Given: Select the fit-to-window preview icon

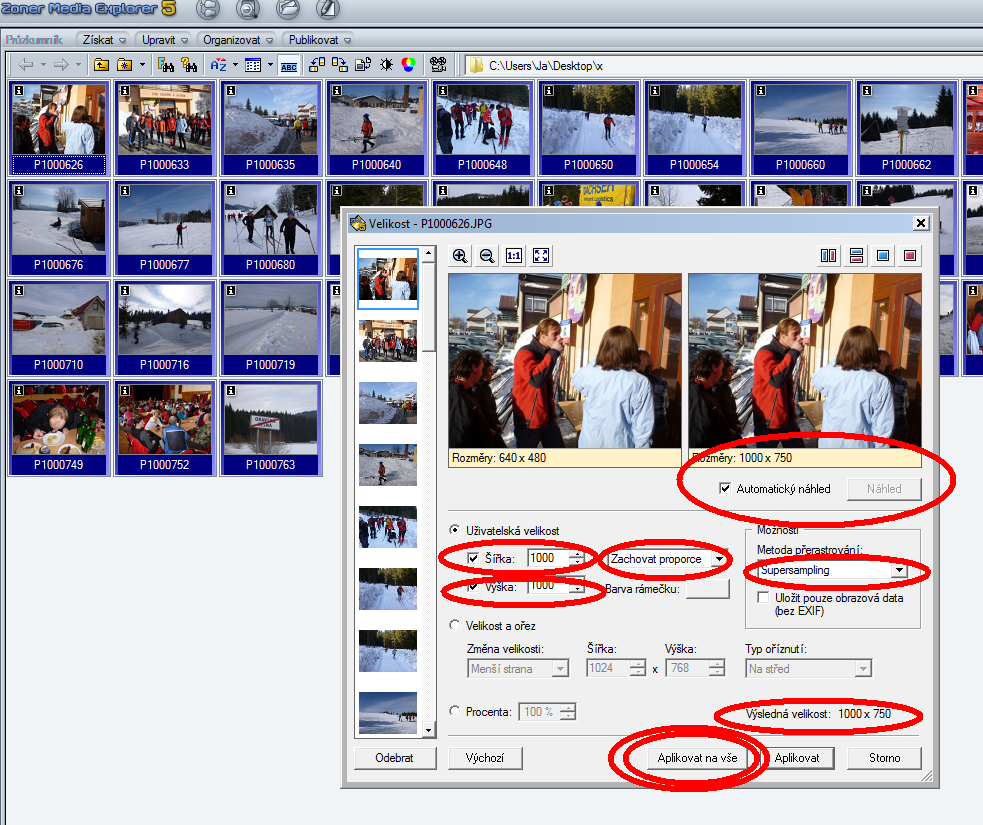Looking at the screenshot, I should [540, 256].
